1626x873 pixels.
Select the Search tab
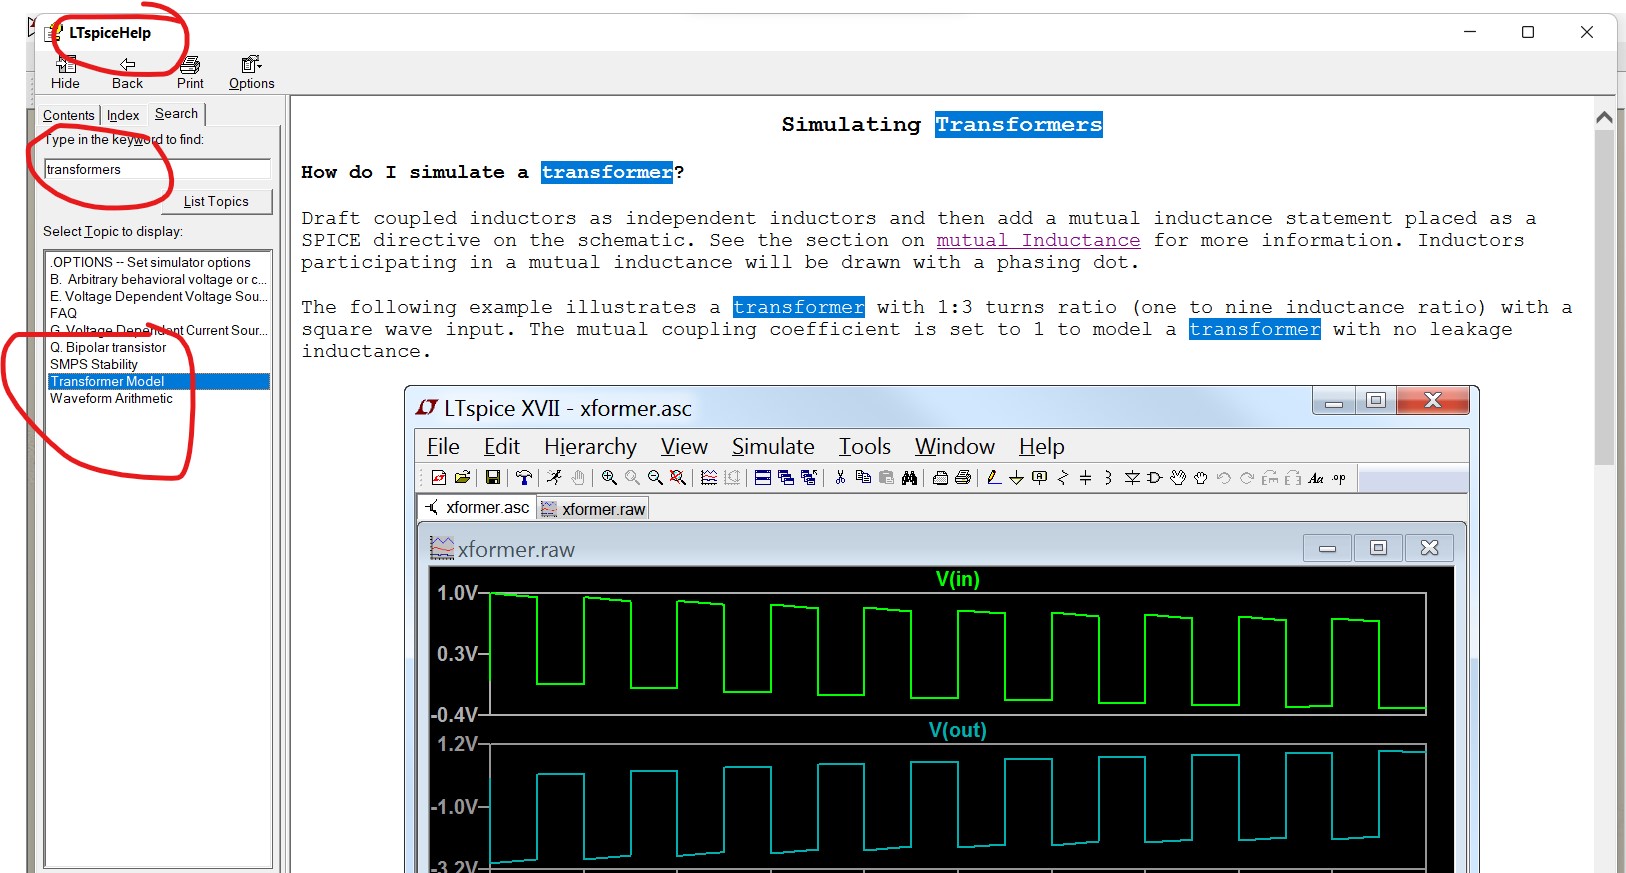176,114
